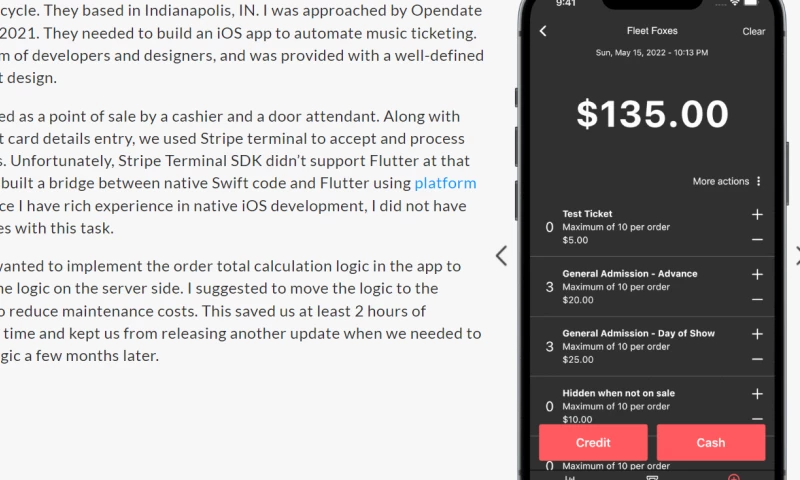The image size is (800, 480).
Task: Add one General Admission - Advance ticket
Action: pos(757,274)
